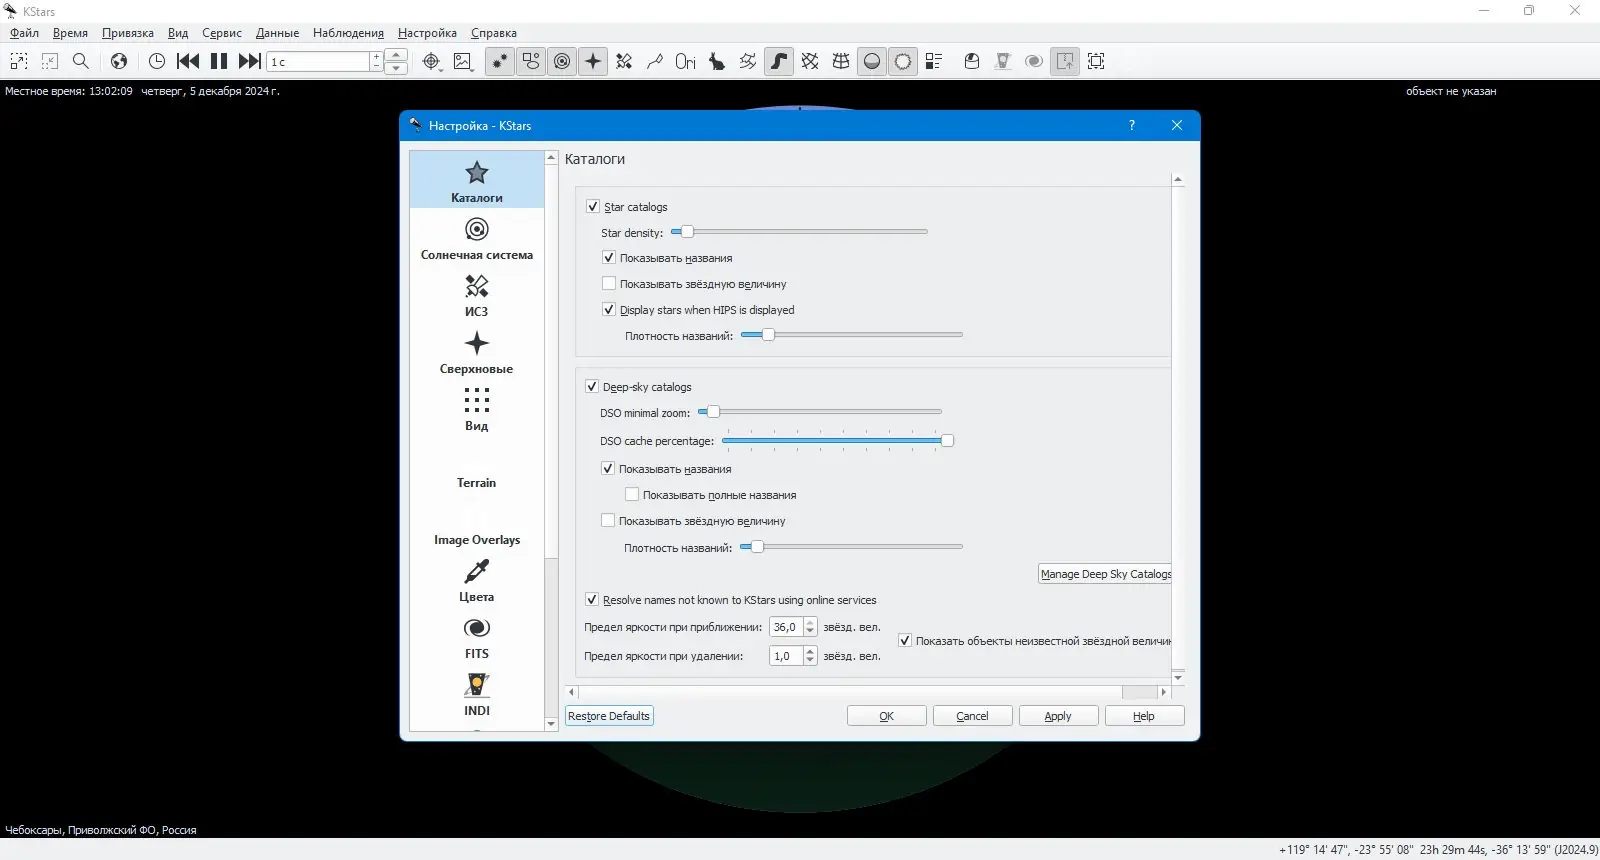Toggle deep-sky objects toolbar icon
Screen dimensions: 1600x860
(531, 61)
